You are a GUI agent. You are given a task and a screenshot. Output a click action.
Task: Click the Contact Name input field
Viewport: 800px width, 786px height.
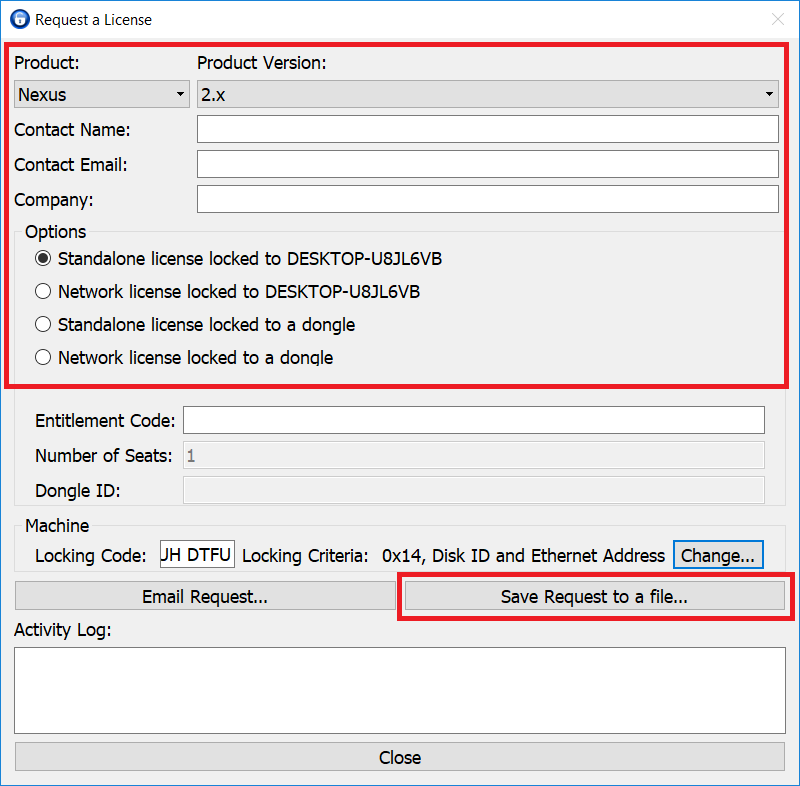487,129
